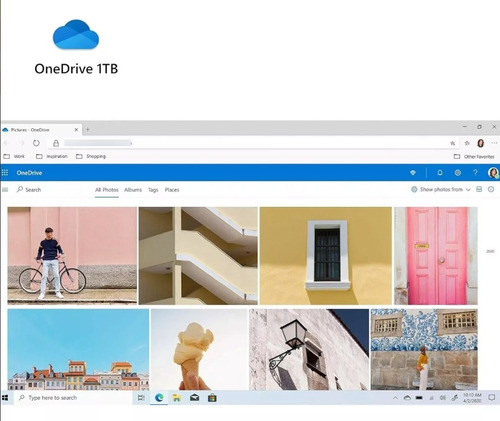Open the street lantern photo
The image size is (500, 421).
[309, 349]
